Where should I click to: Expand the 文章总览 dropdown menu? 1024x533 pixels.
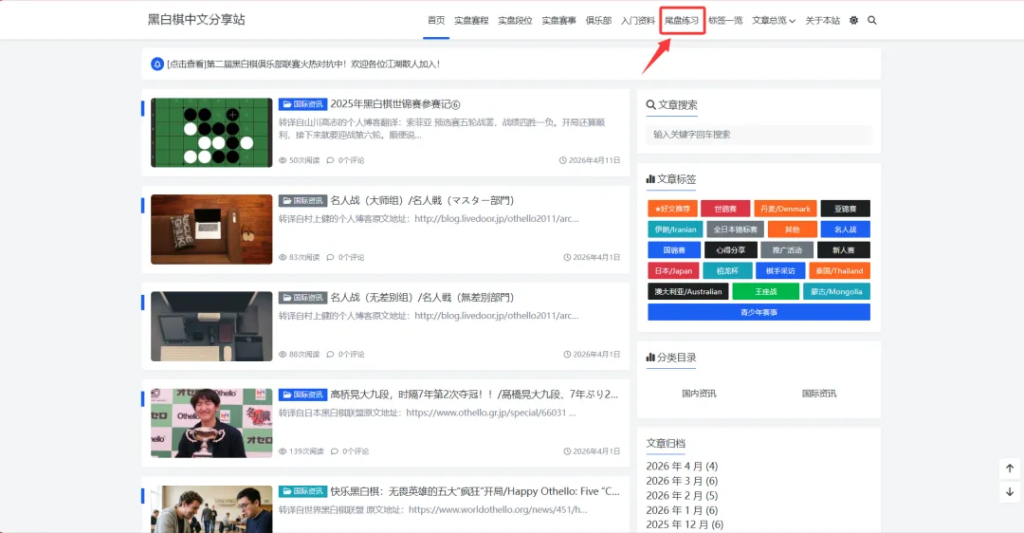(773, 20)
